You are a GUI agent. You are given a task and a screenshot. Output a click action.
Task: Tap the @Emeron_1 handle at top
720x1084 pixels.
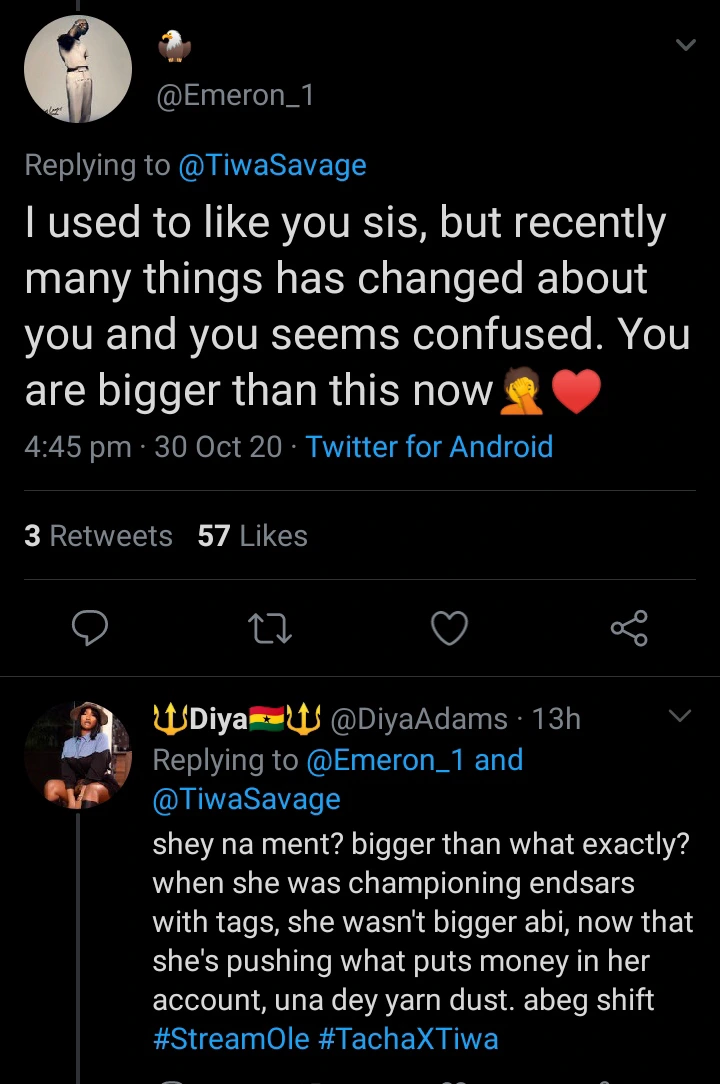tap(234, 96)
